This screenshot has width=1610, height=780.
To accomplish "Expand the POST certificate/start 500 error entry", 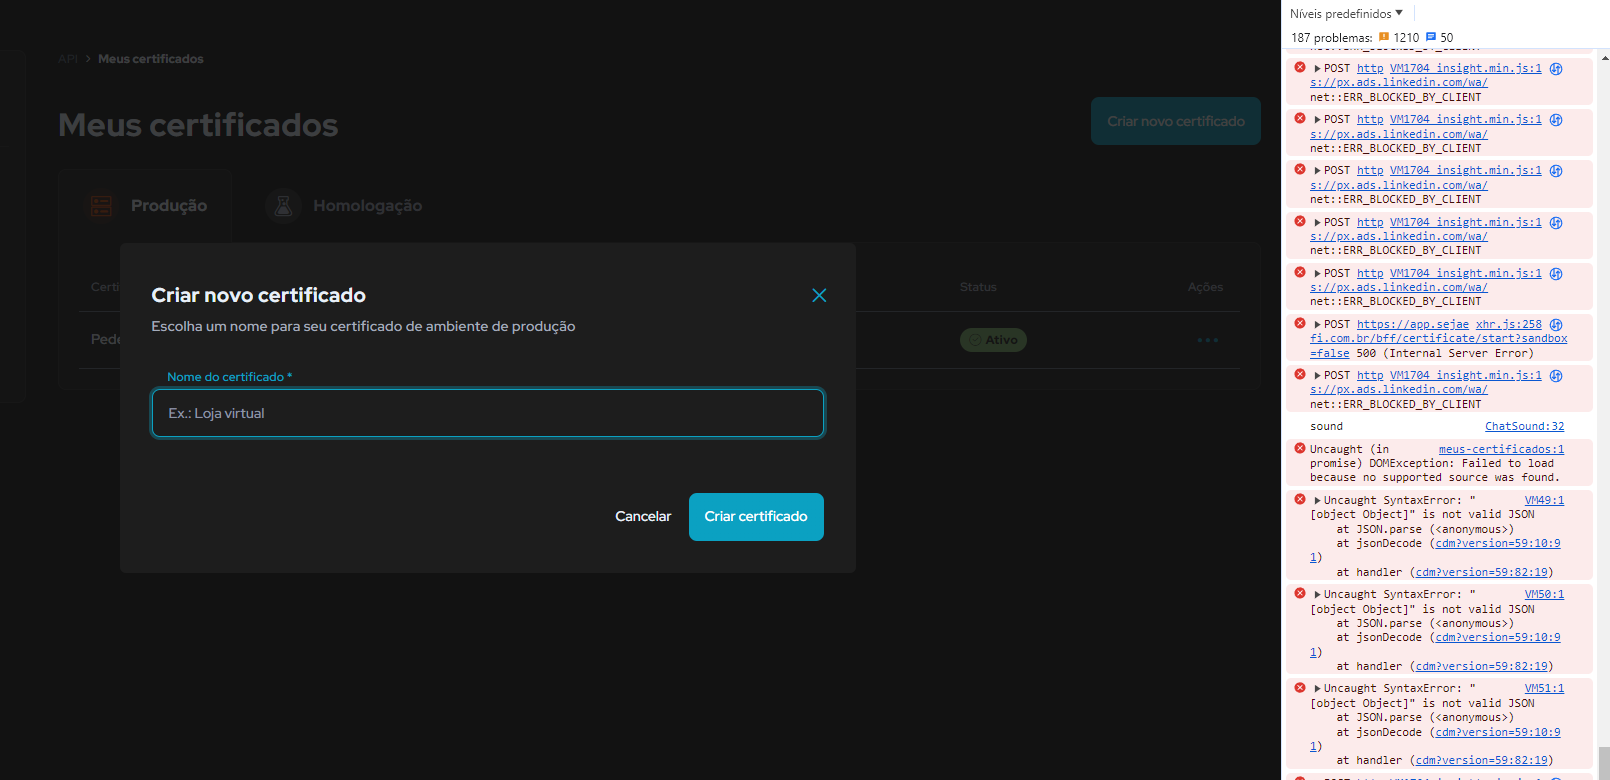I will point(1318,325).
